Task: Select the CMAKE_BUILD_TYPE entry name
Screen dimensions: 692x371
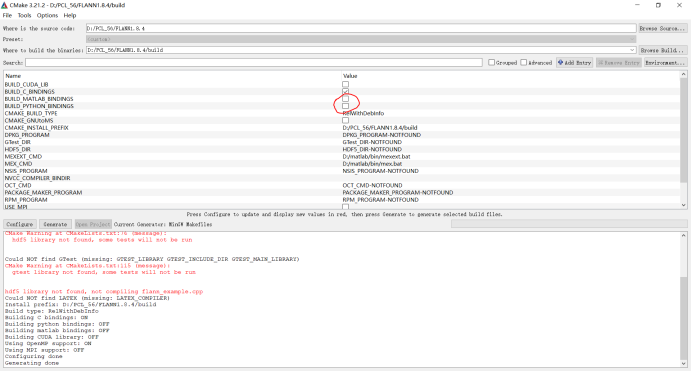Action: click(x=31, y=113)
